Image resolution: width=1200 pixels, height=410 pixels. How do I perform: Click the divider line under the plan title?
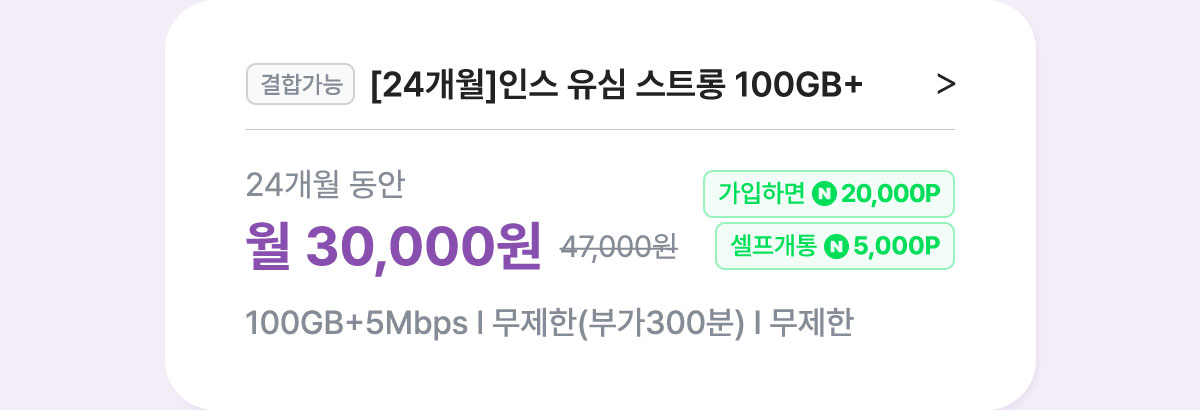click(600, 130)
